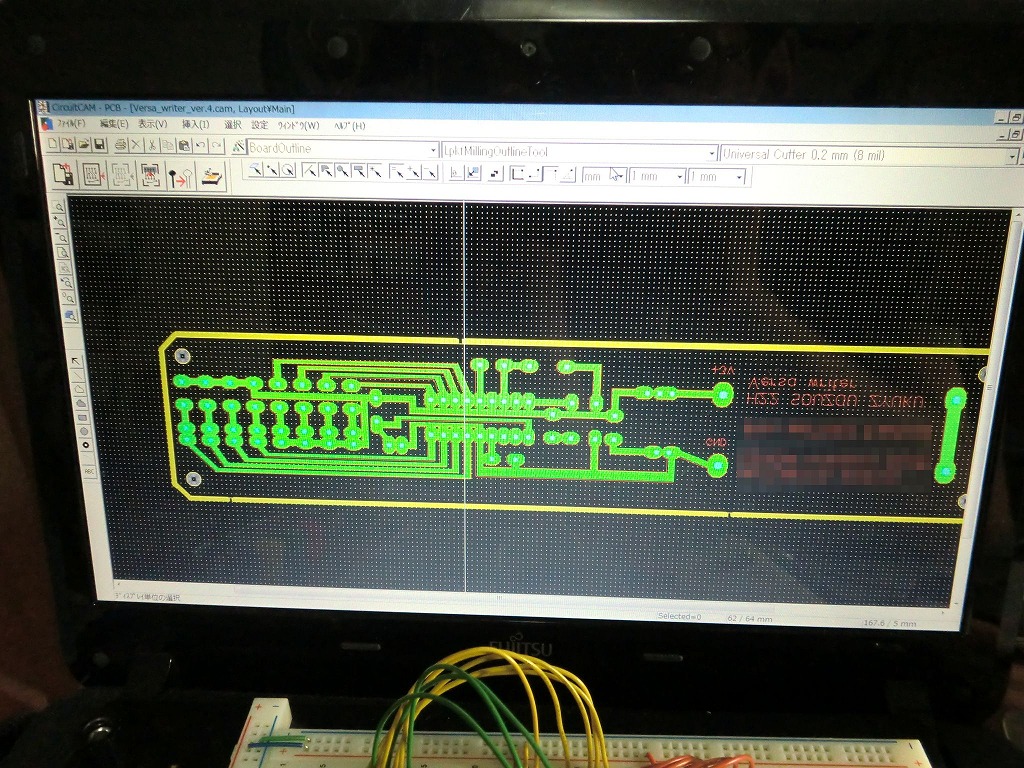Image resolution: width=1024 pixels, height=768 pixels.
Task: Click the Zoom previous view icon
Action: pos(67,282)
